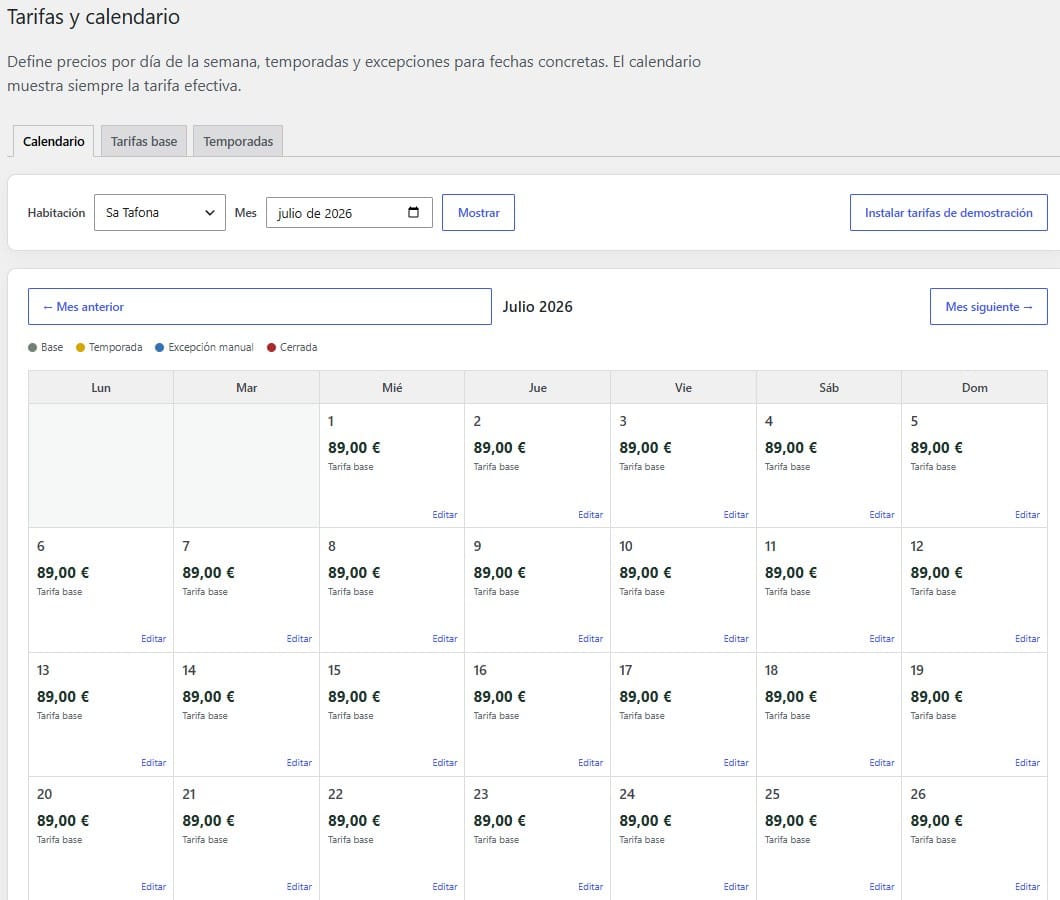The width and height of the screenshot is (1060, 900).
Task: Edit the rate for July 2
Action: coord(590,515)
